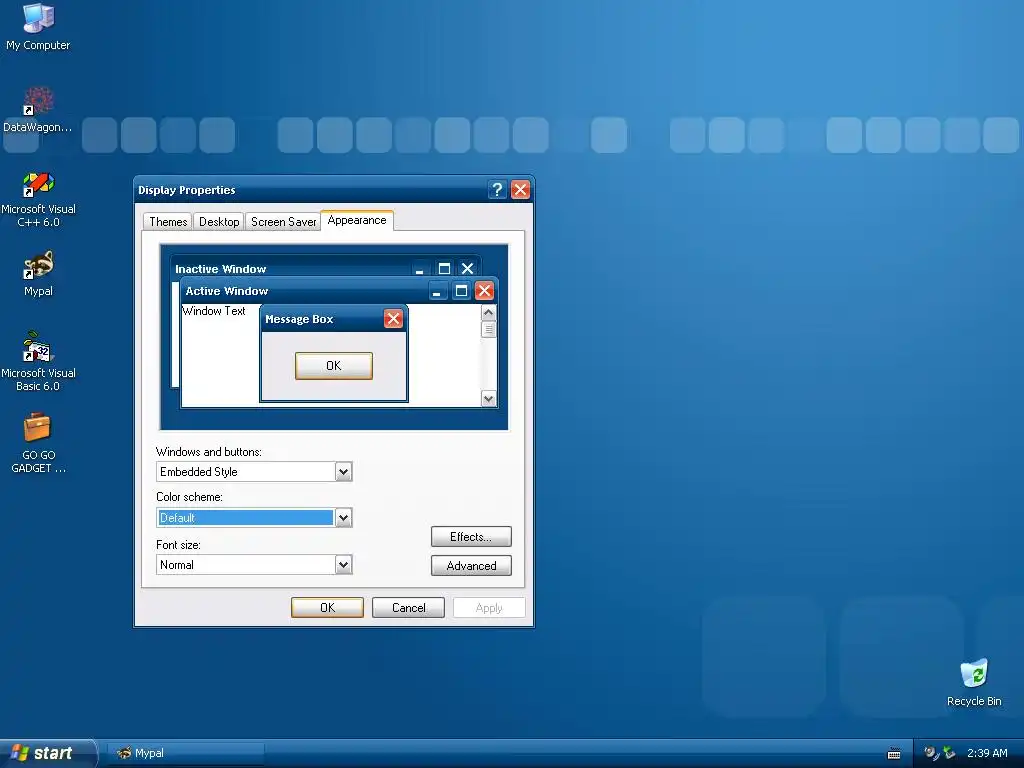Select Microsoft Visual C++ 6.0 shortcut

coord(38,199)
